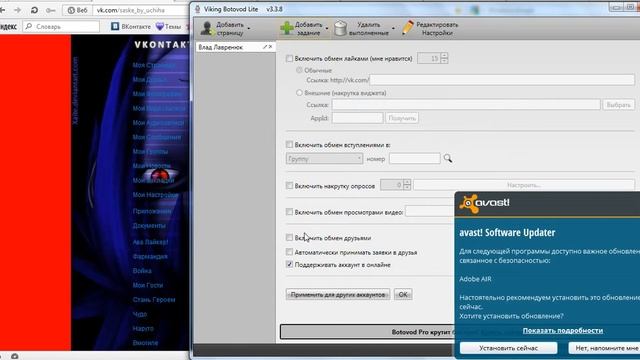Click Применить для других аккаунтов button

pyautogui.click(x=338, y=294)
